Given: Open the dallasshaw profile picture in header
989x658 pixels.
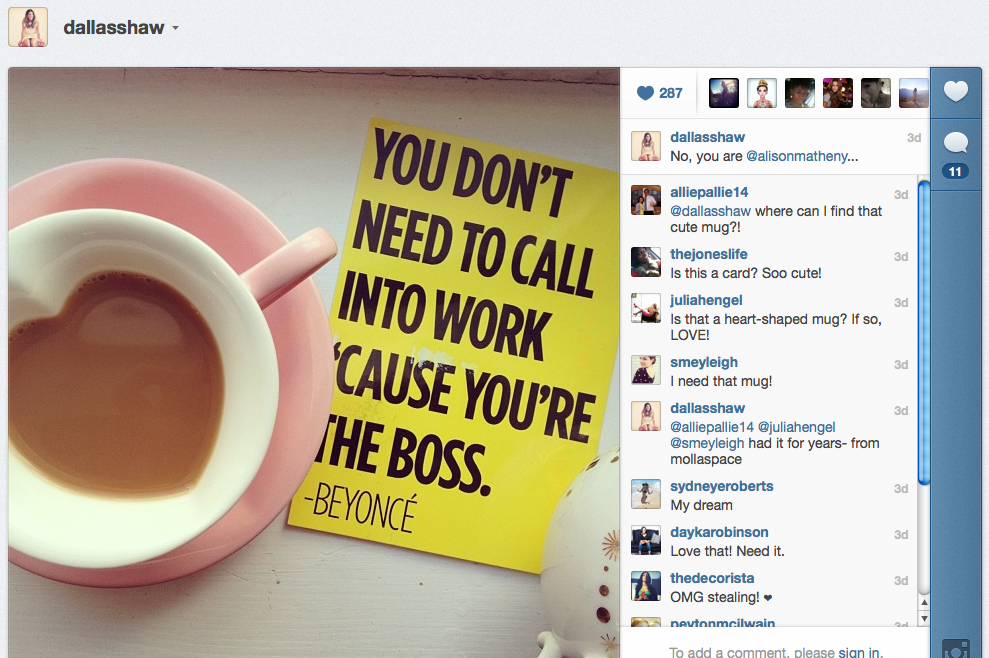Looking at the screenshot, I should [28, 27].
